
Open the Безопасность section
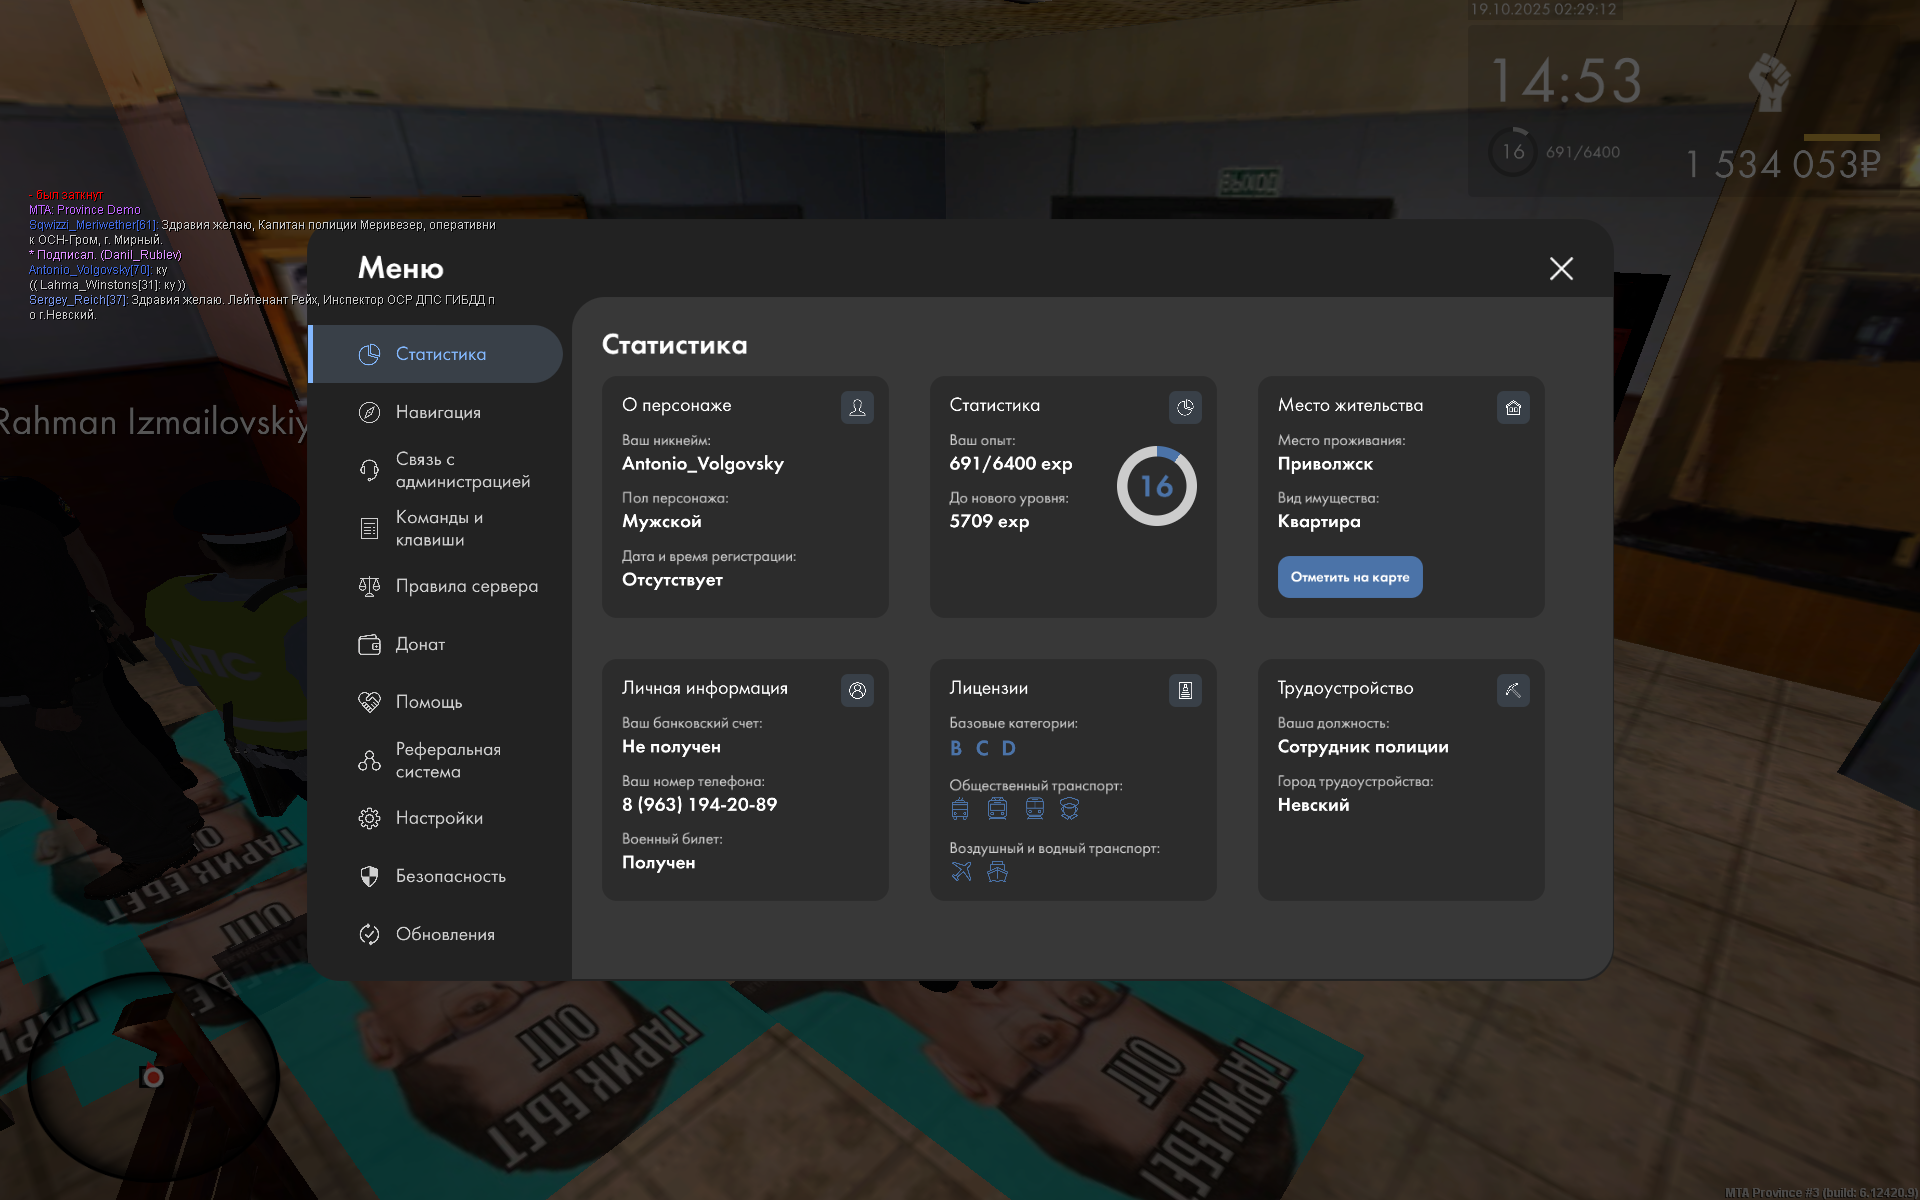click(450, 876)
